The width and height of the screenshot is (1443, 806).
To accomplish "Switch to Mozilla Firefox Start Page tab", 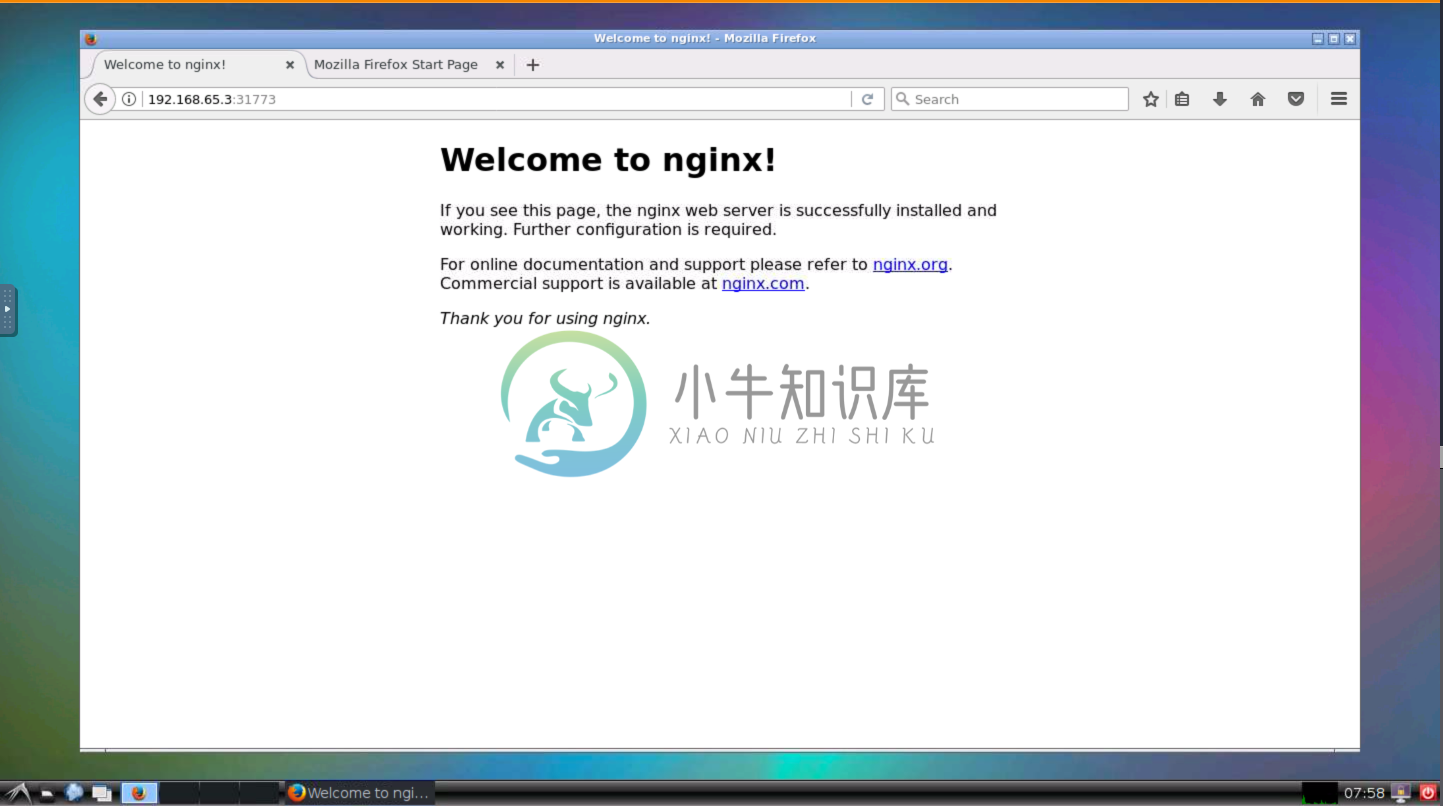I will pos(396,64).
